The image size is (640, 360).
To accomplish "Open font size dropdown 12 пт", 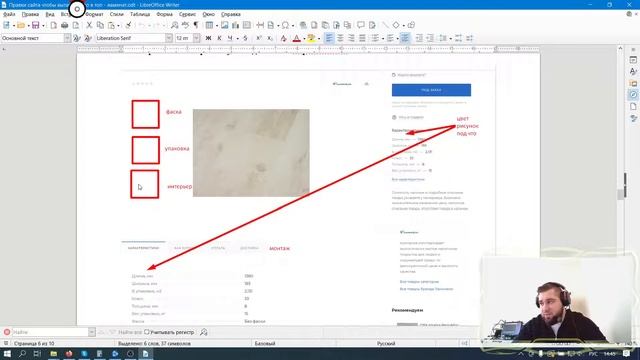I will 196,38.
